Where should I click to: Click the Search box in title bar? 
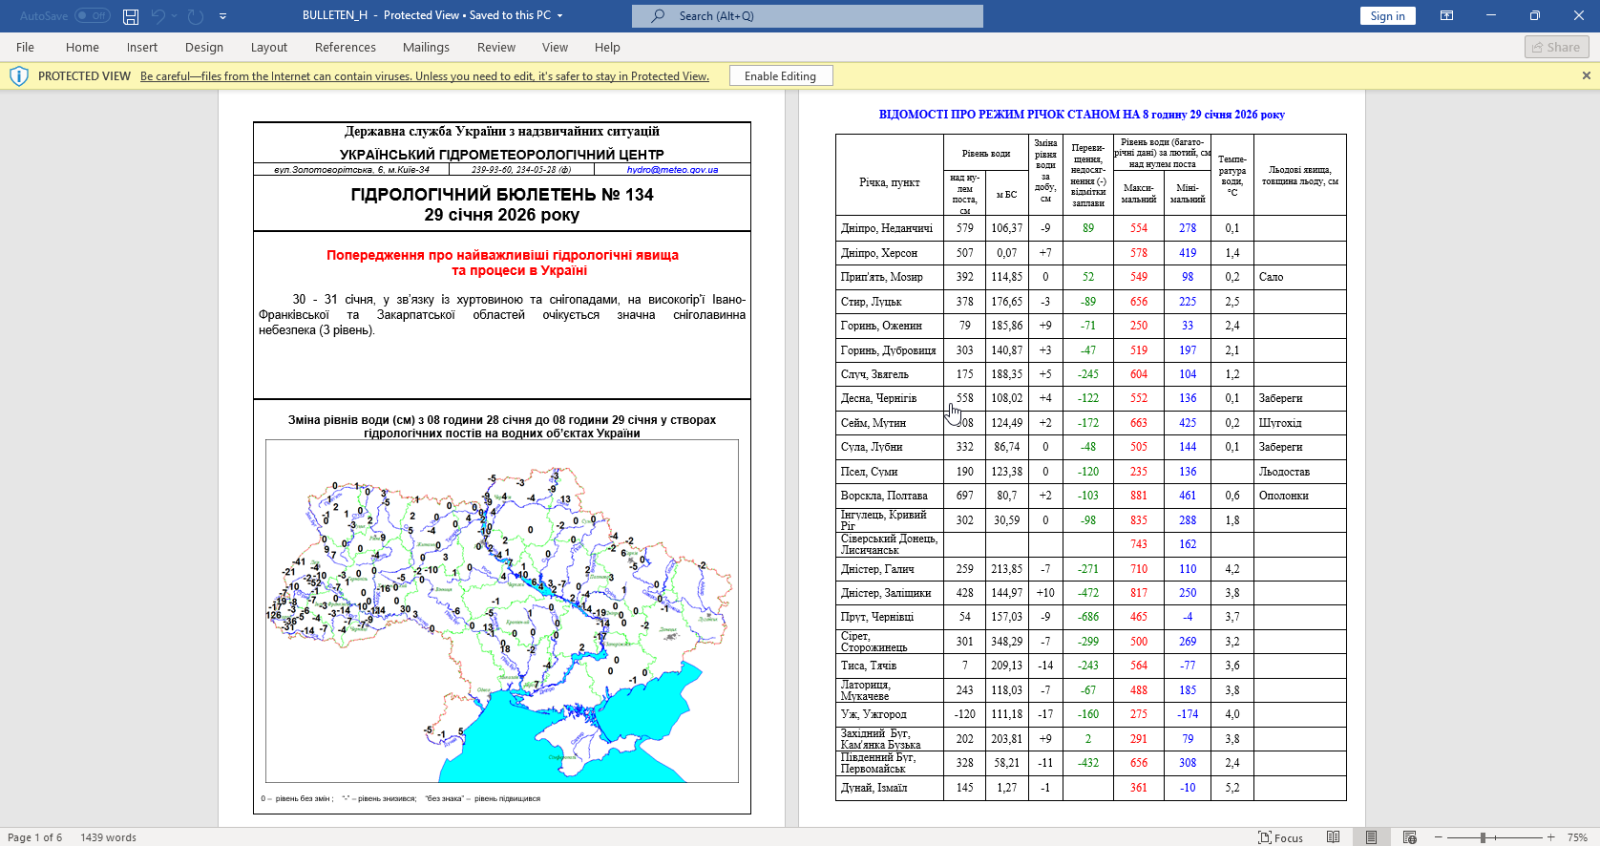(807, 16)
